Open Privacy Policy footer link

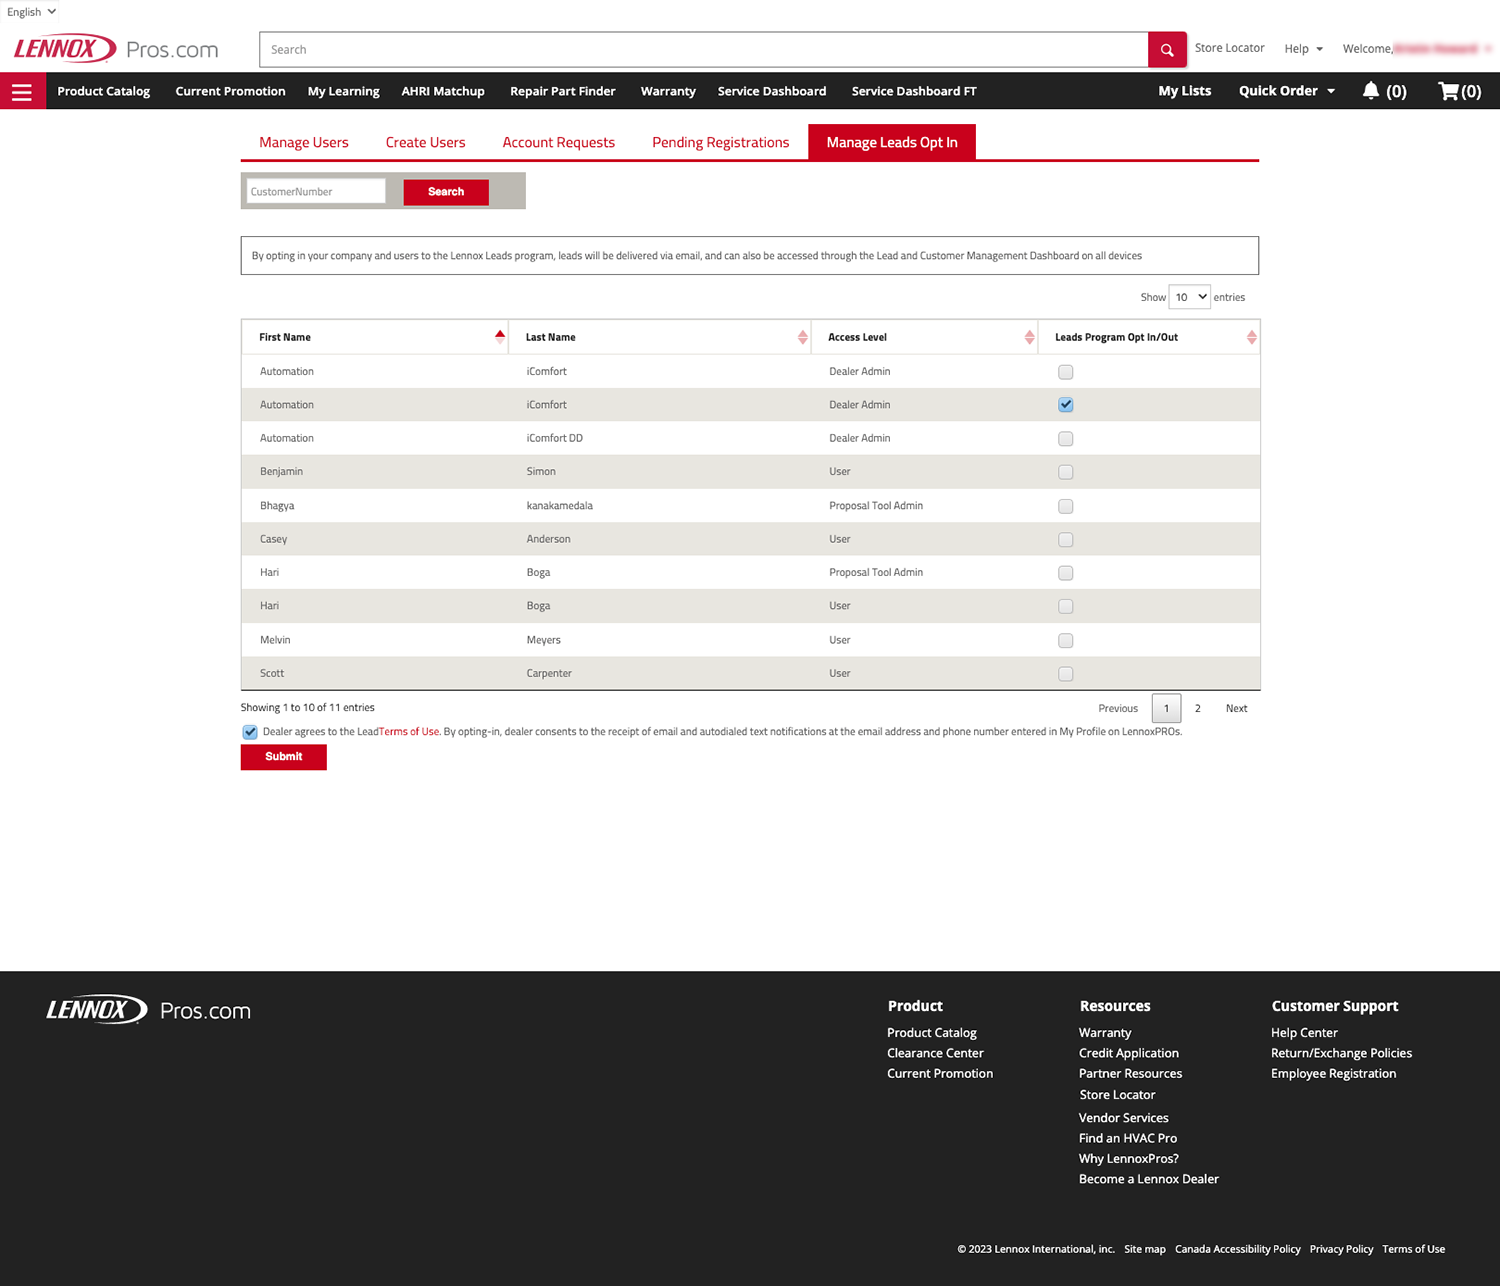pyautogui.click(x=1342, y=1249)
